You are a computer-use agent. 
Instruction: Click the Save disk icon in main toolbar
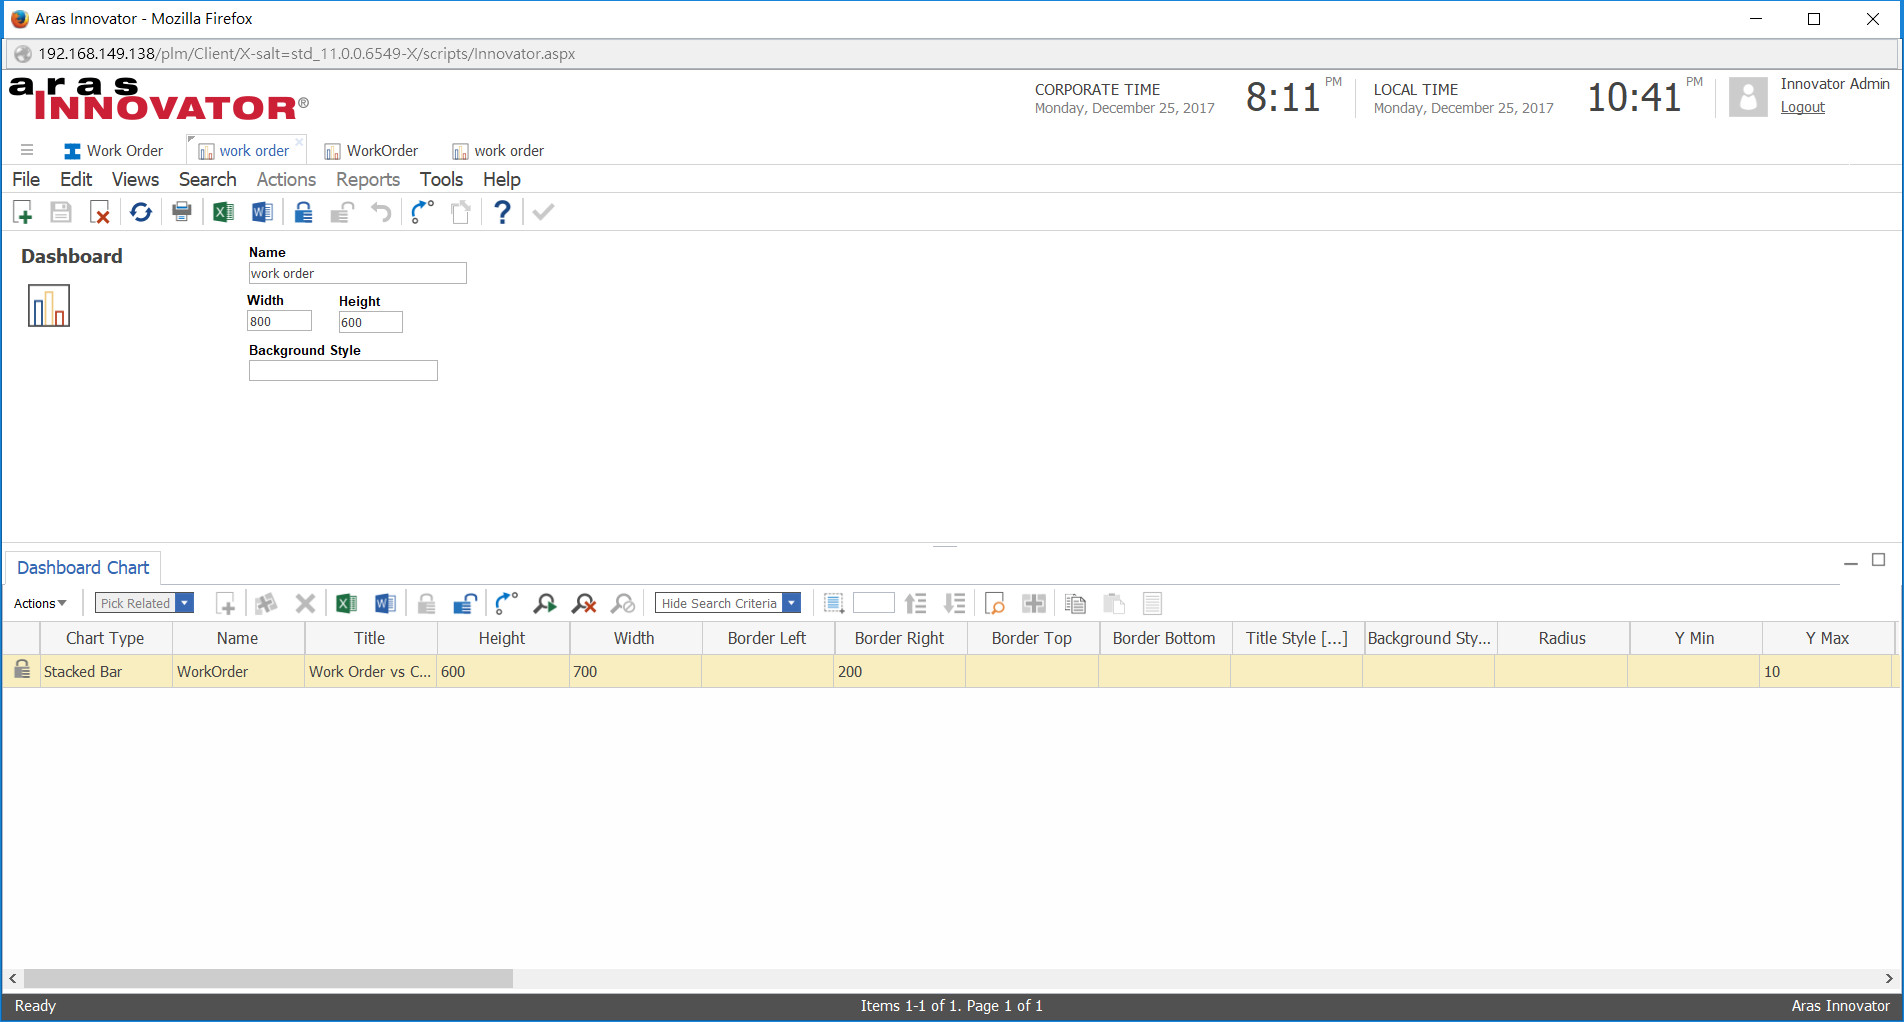(x=61, y=212)
